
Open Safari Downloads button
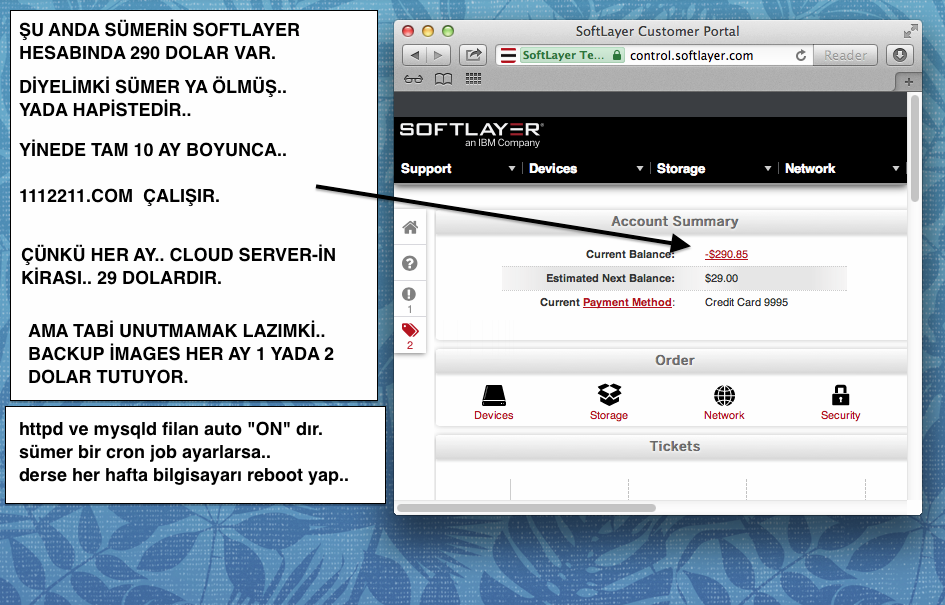pyautogui.click(x=900, y=55)
